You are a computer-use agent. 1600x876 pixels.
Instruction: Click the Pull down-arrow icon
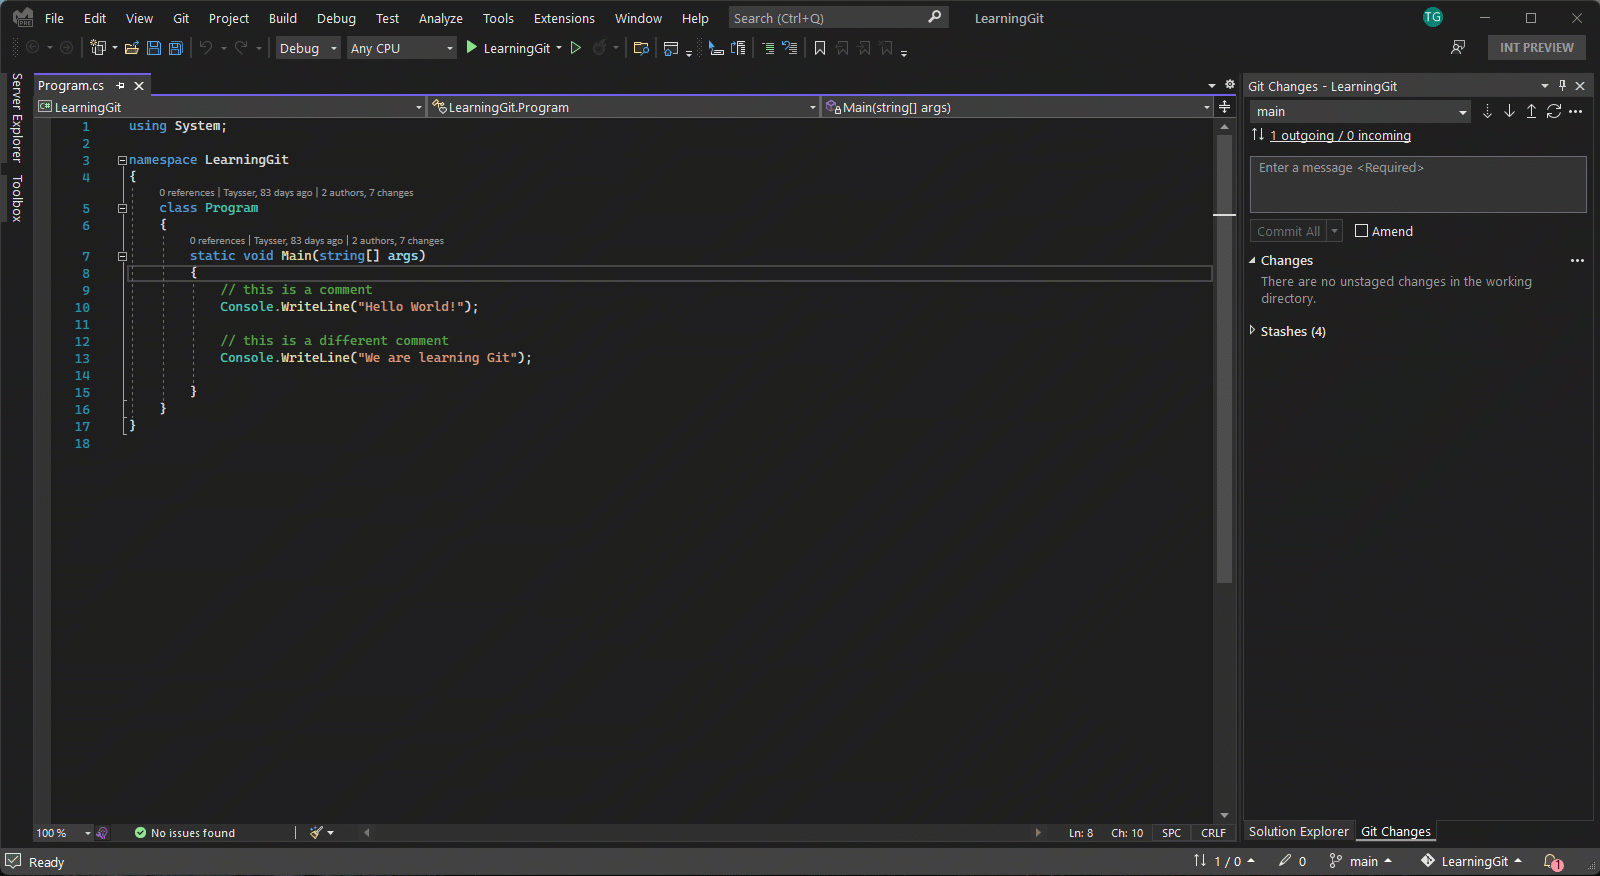pyautogui.click(x=1509, y=112)
